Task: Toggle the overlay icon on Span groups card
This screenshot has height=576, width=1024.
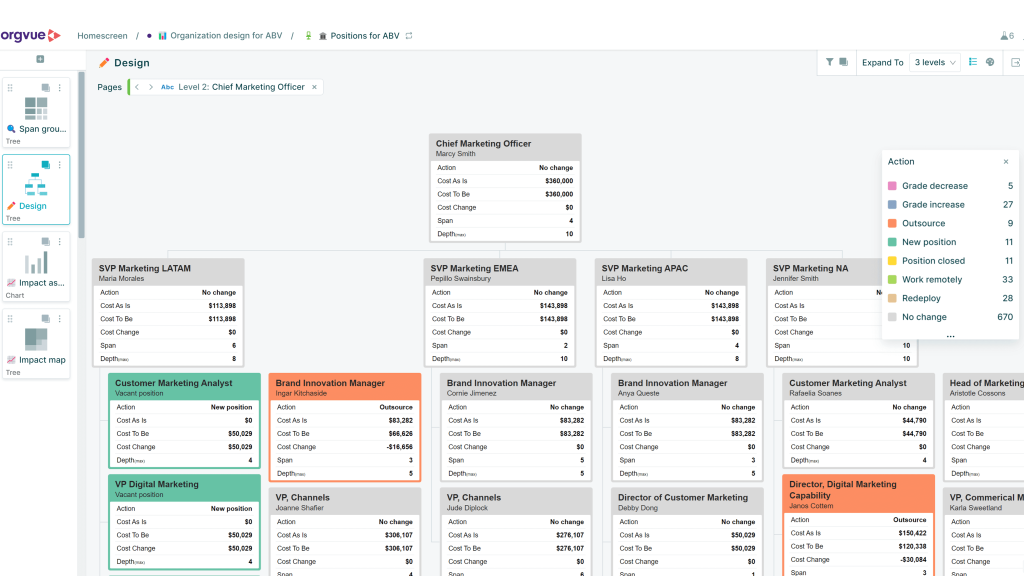Action: (45, 88)
